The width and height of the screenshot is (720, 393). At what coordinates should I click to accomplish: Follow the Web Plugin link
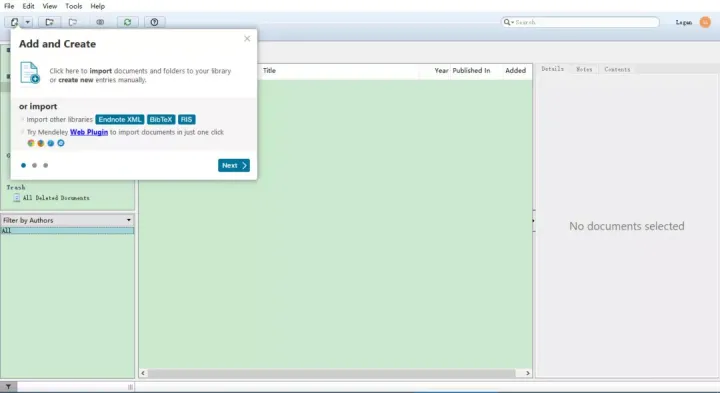click(x=89, y=132)
